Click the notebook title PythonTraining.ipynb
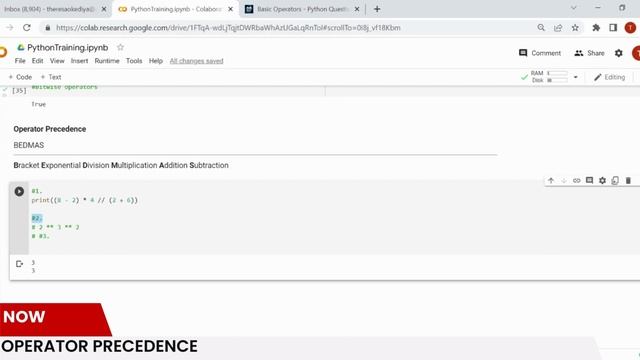 point(68,47)
